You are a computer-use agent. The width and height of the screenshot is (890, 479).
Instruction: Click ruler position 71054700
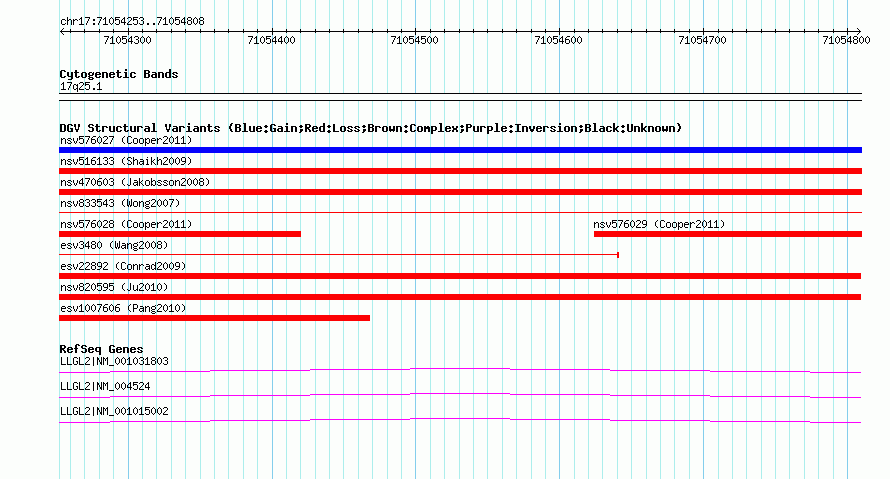(x=703, y=40)
